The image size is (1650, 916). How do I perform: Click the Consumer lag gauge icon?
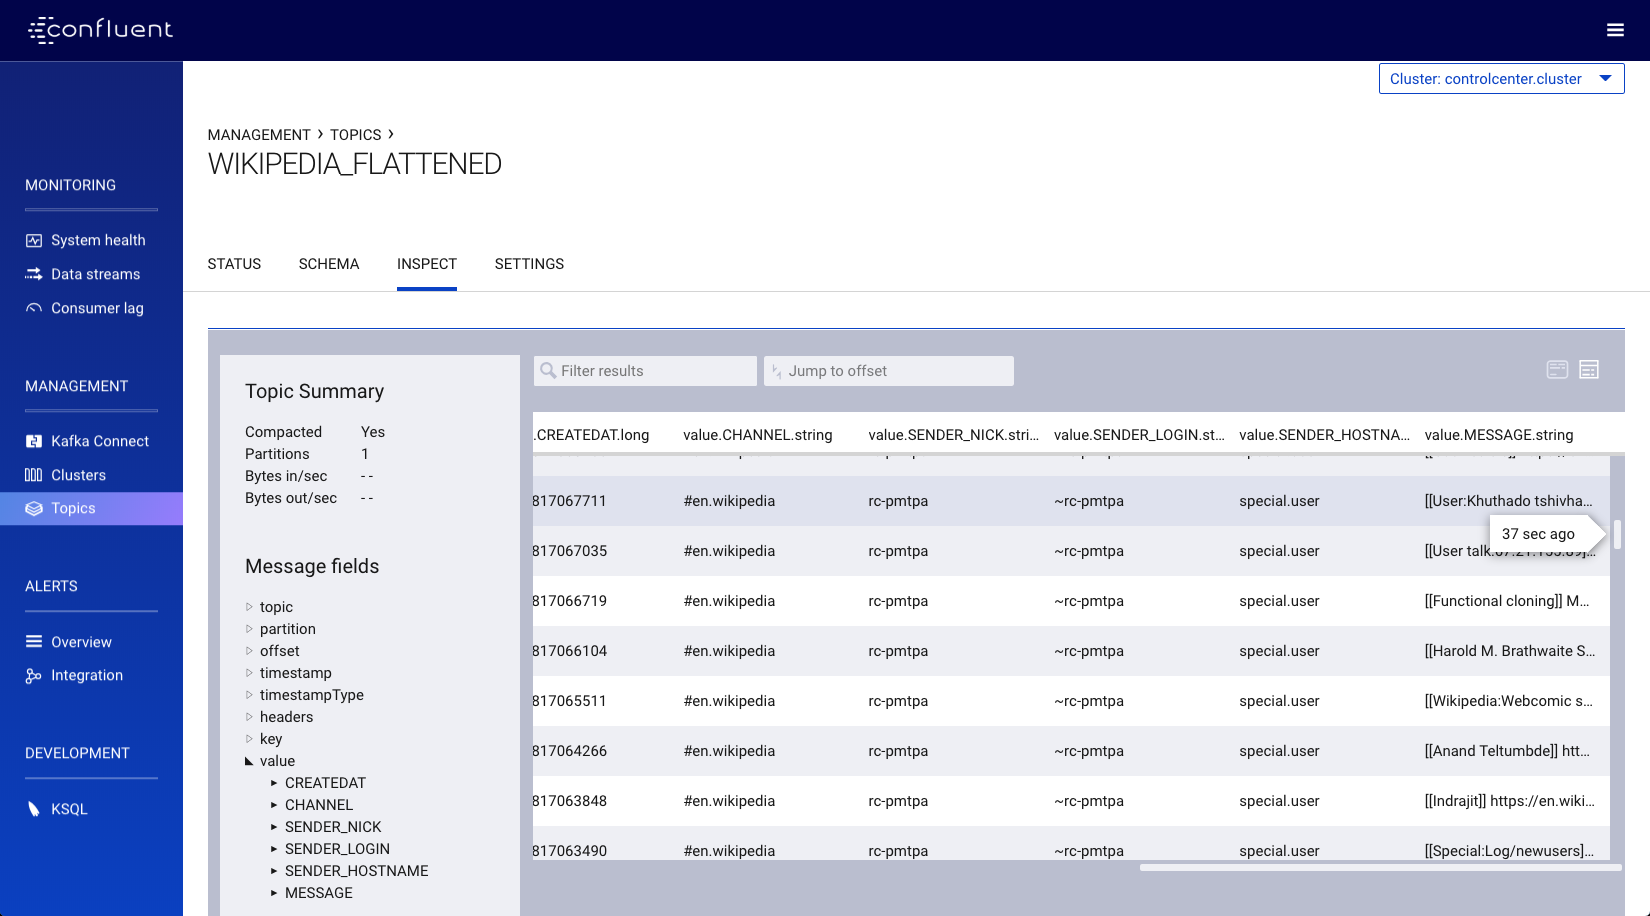tap(33, 307)
